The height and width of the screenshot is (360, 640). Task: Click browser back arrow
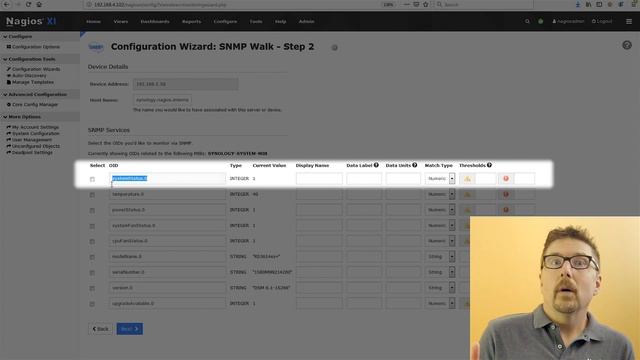(7, 4)
